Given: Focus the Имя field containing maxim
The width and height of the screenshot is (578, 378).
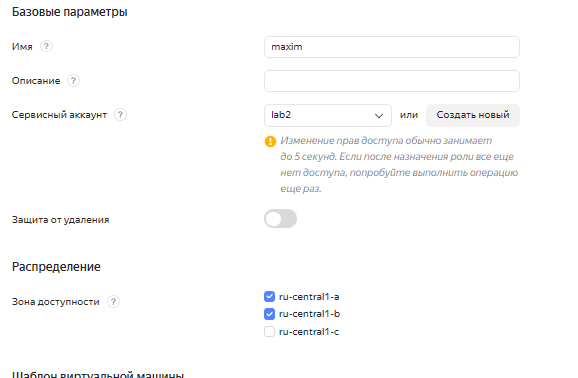Looking at the screenshot, I should (x=392, y=47).
